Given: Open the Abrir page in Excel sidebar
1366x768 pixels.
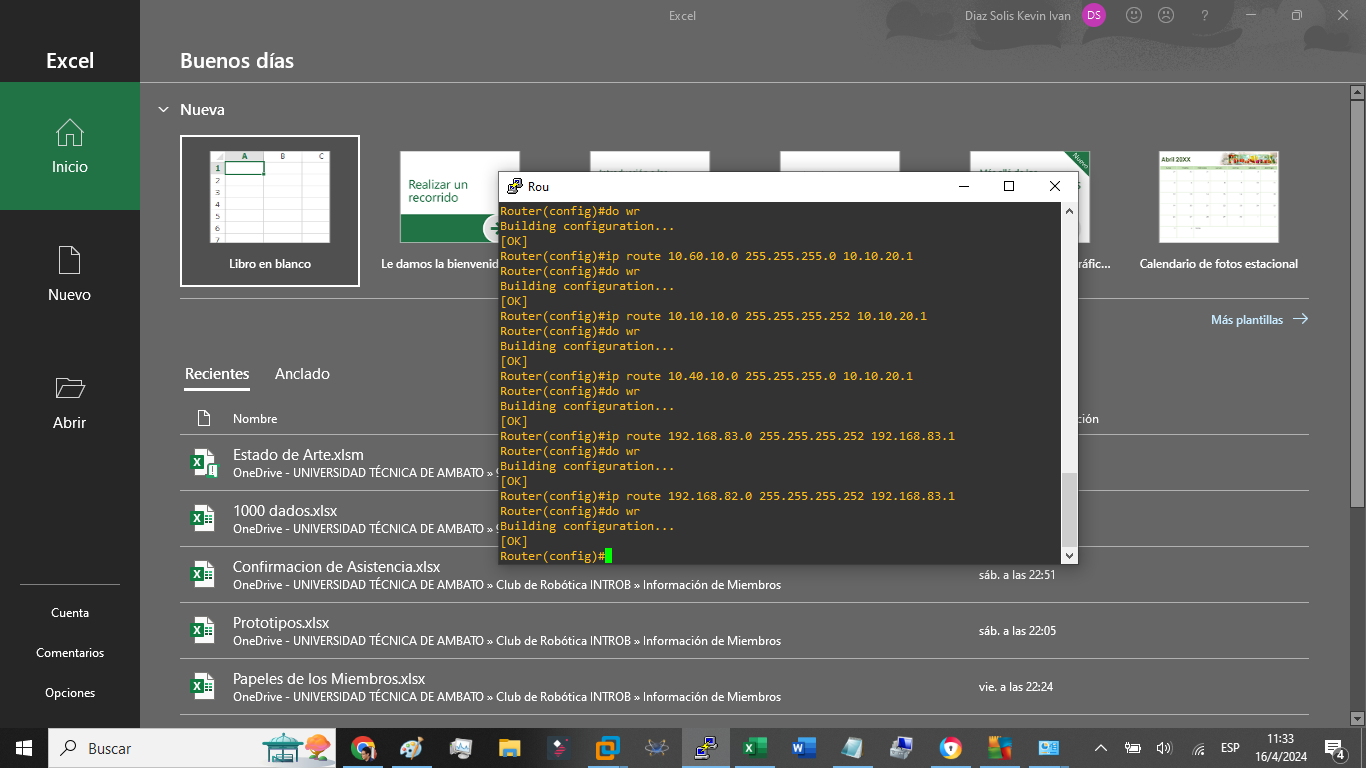Looking at the screenshot, I should (x=70, y=402).
